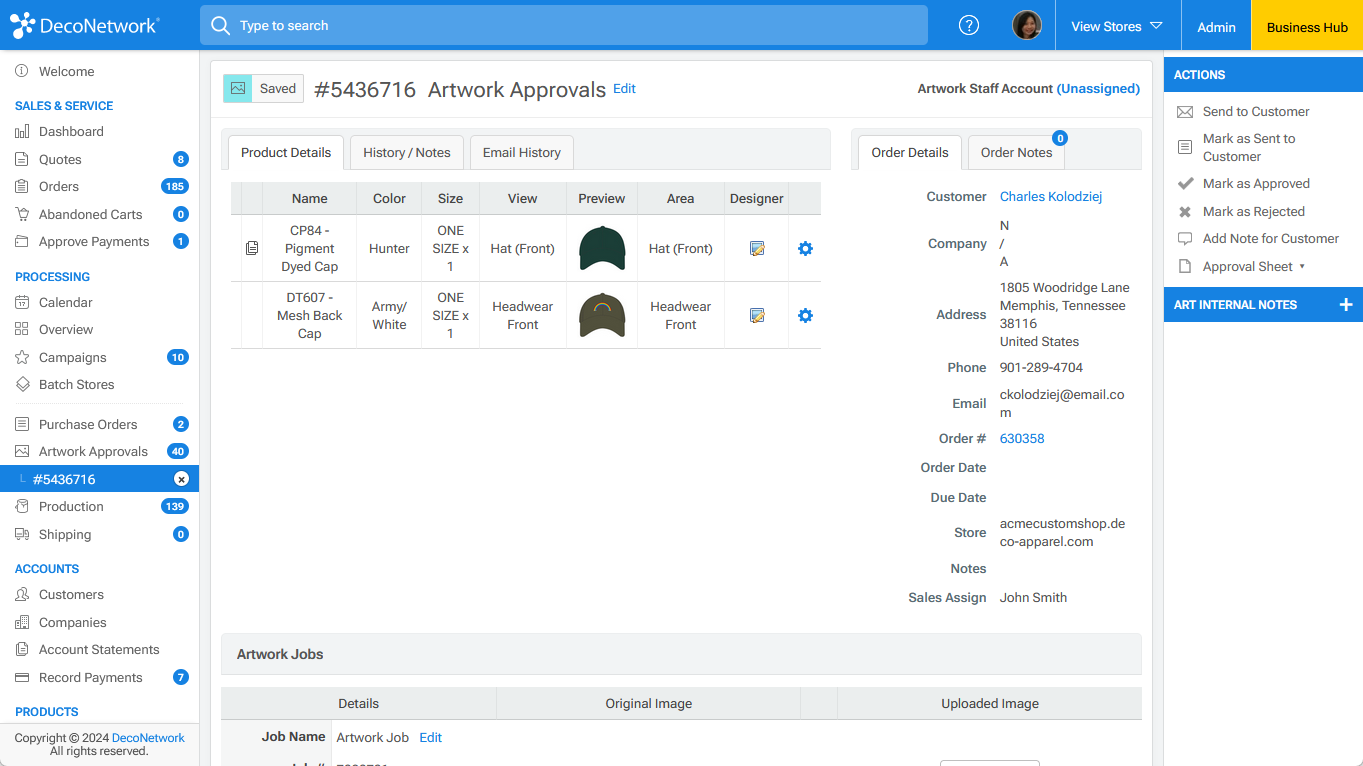The image size is (1363, 766).
Task: Open the Order Notes tab
Action: coord(1015,153)
